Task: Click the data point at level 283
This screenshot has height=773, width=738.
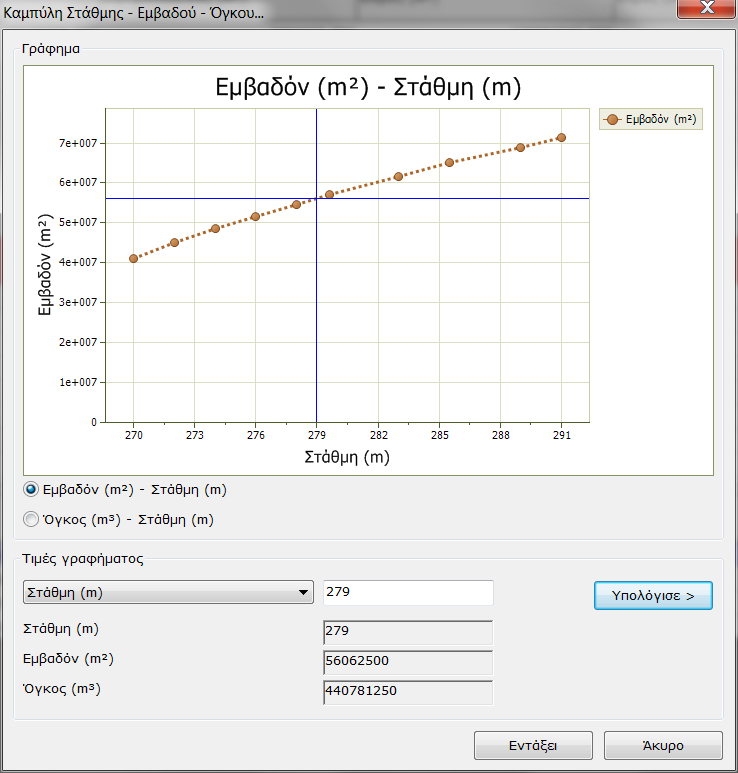Action: click(398, 176)
